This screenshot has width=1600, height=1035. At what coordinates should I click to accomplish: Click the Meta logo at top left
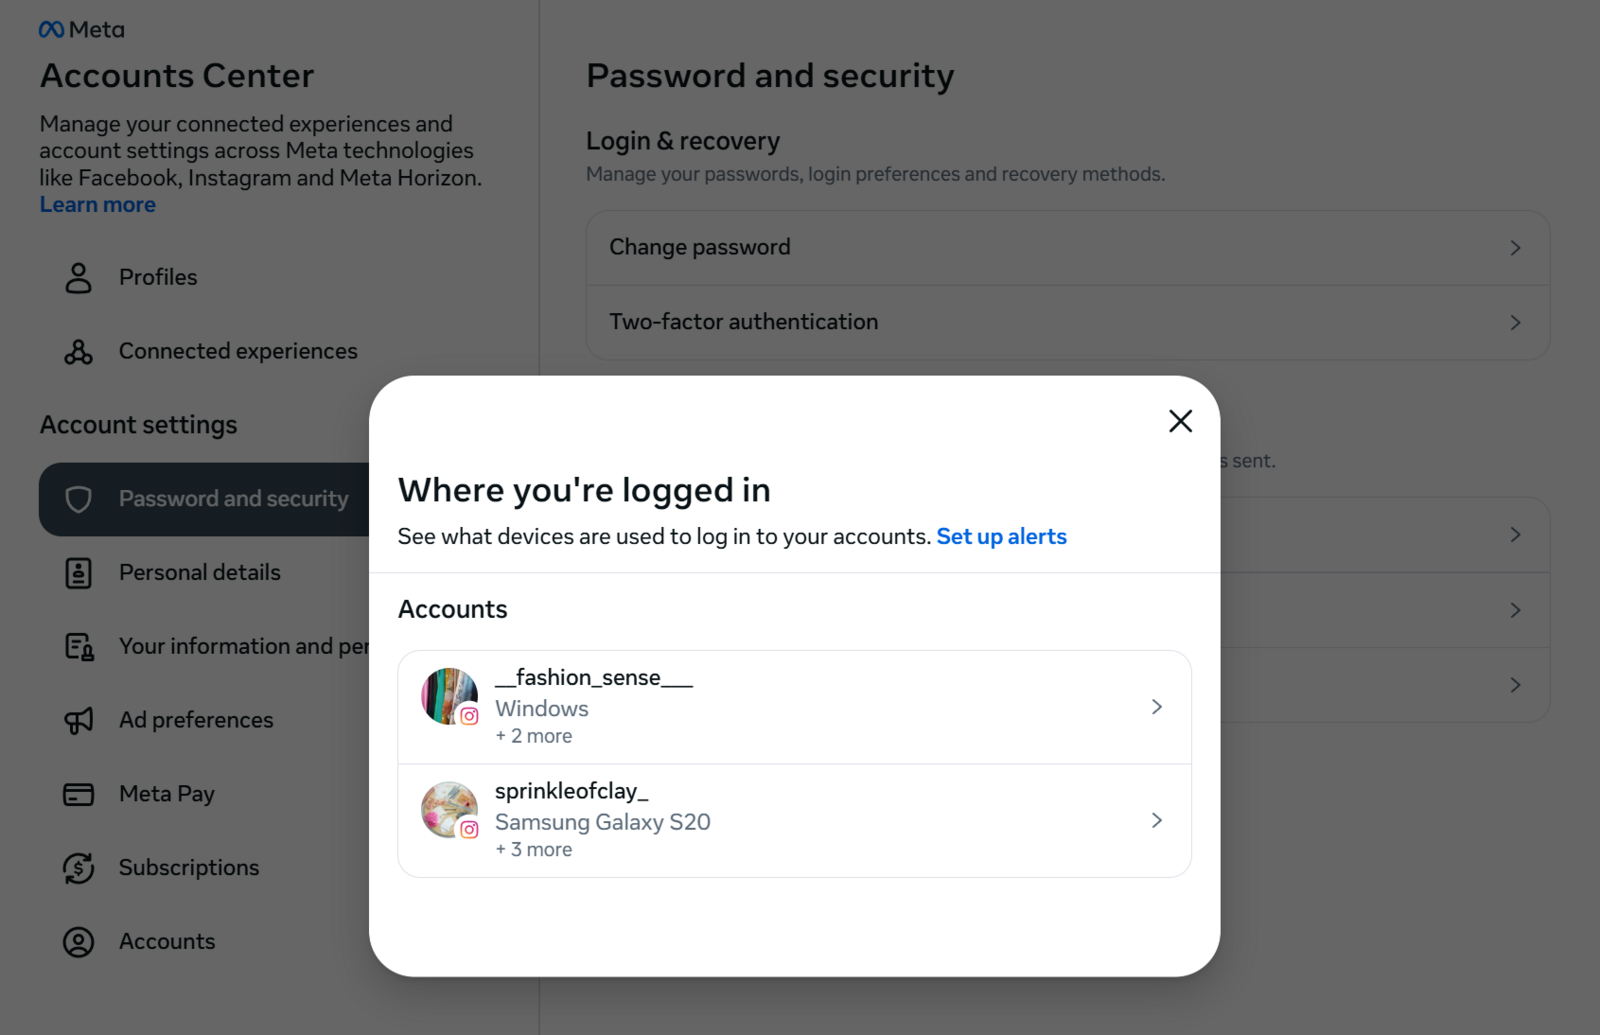(81, 29)
